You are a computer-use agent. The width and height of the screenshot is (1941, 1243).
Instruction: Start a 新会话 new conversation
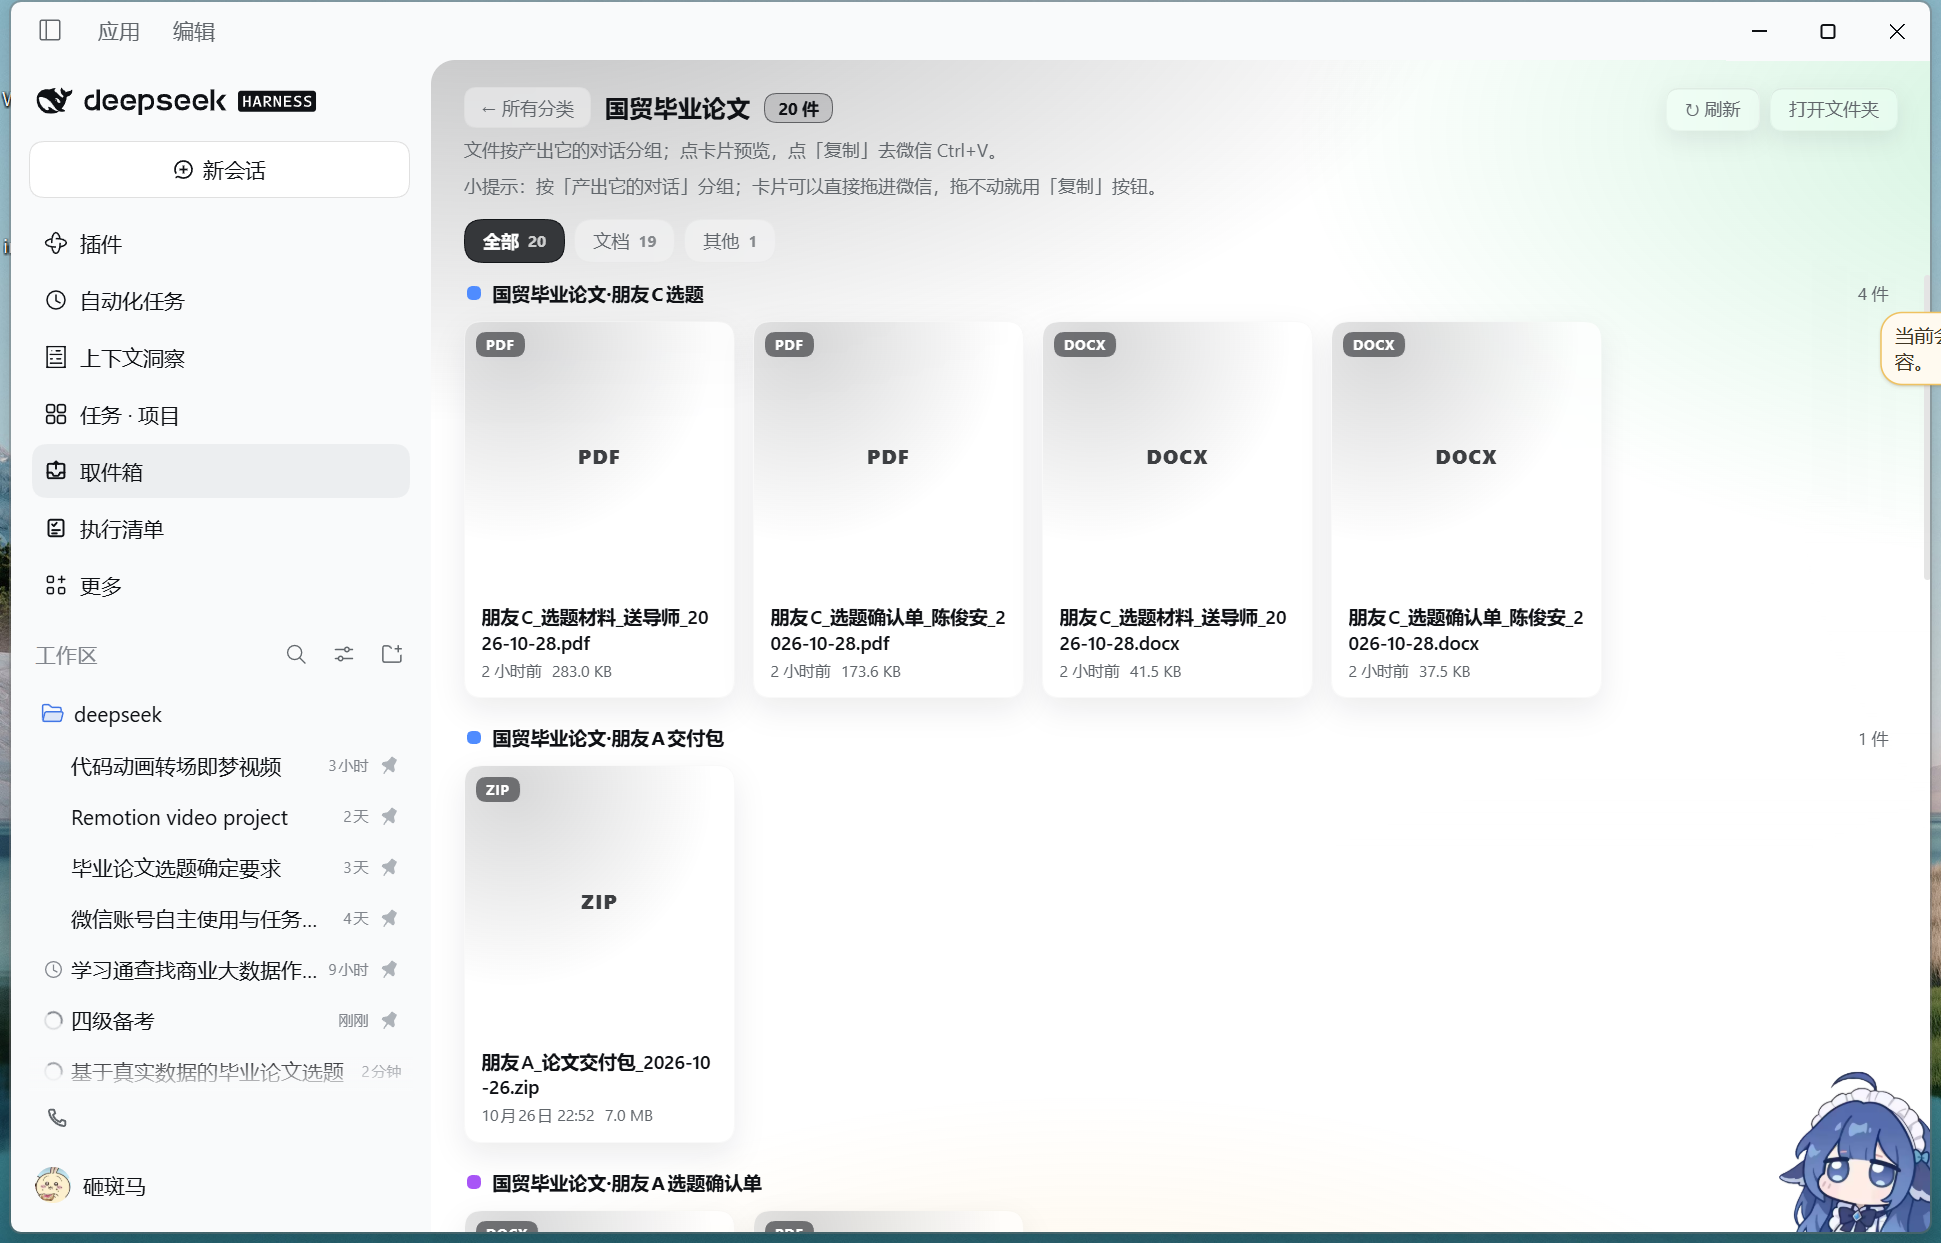[220, 170]
